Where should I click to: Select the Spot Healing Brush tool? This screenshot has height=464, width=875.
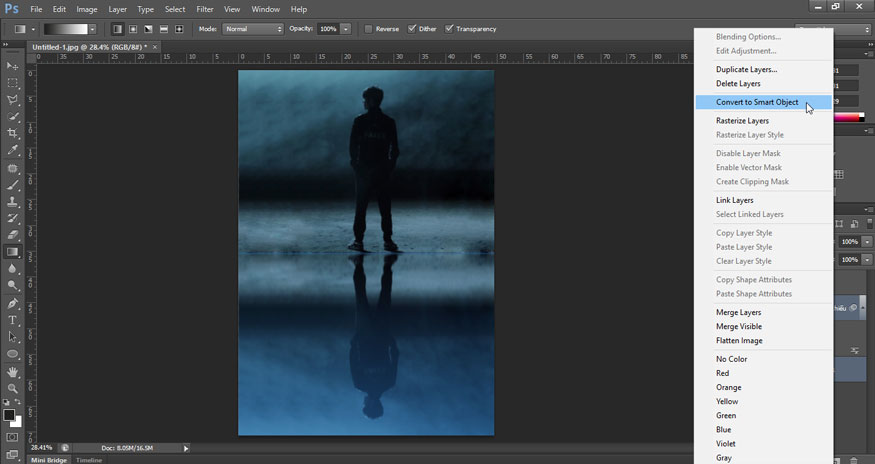coord(12,168)
